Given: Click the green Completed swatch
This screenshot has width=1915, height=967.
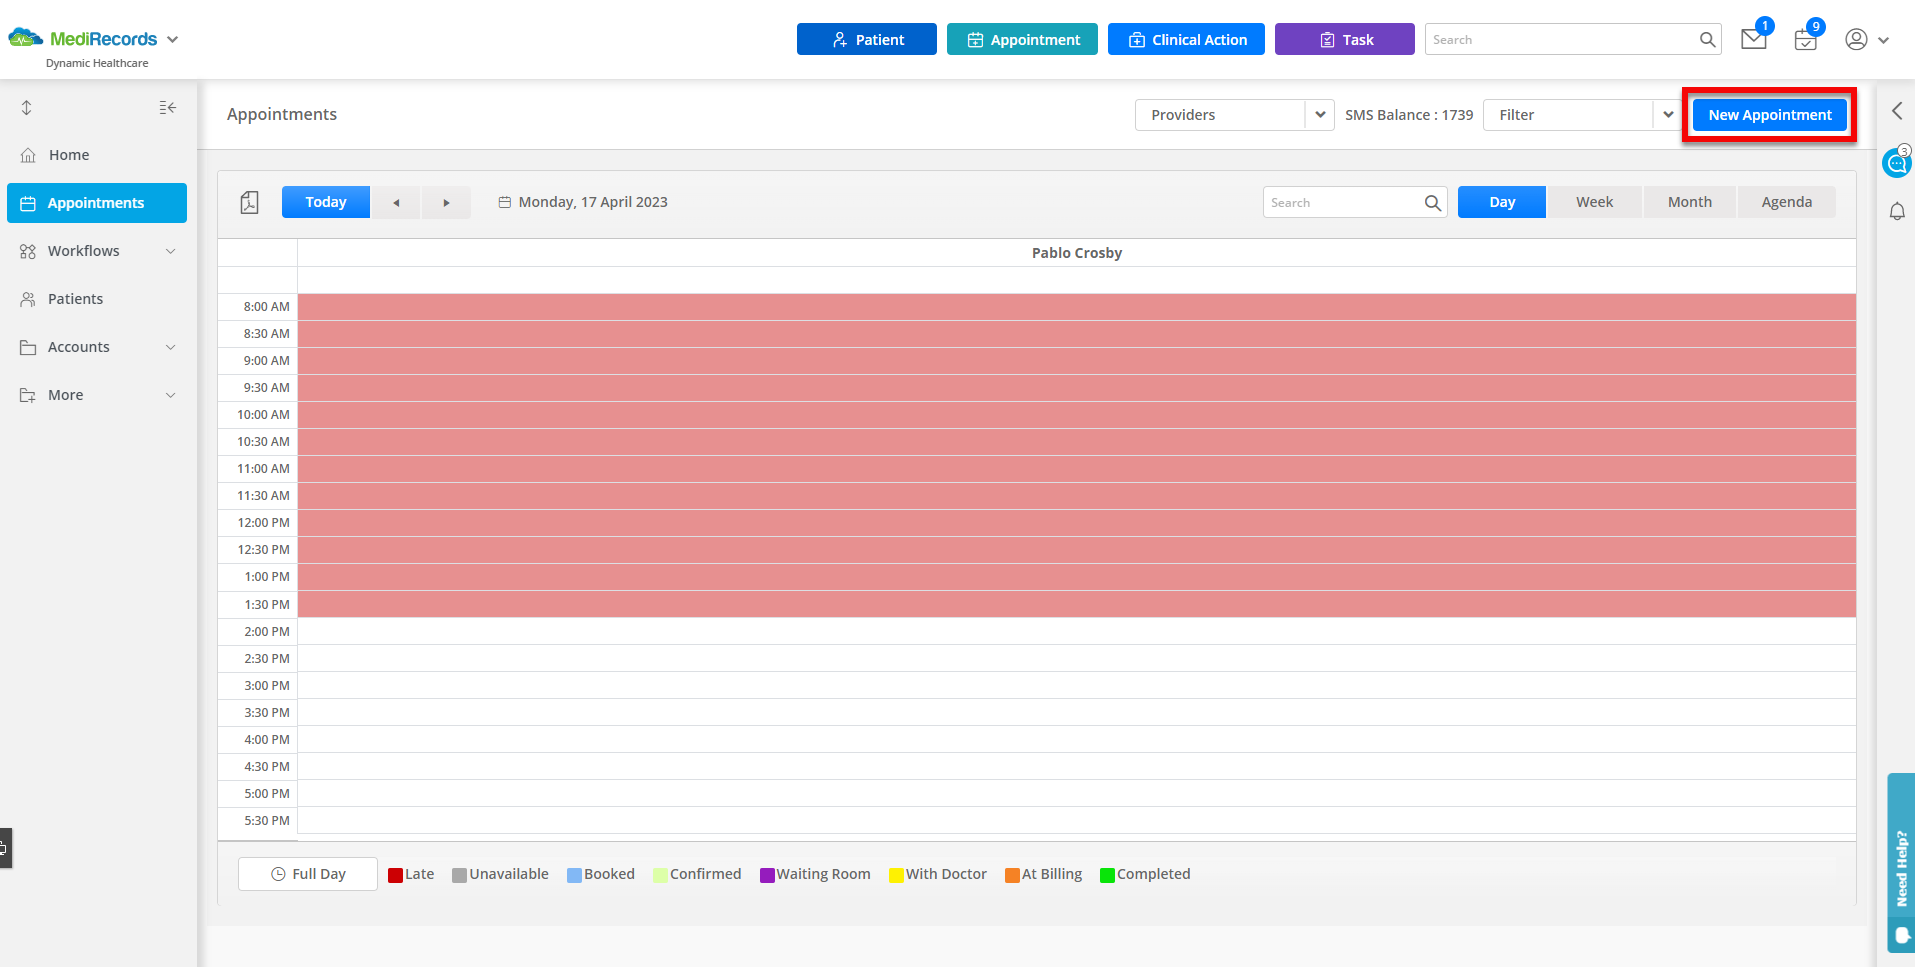Looking at the screenshot, I should point(1107,875).
